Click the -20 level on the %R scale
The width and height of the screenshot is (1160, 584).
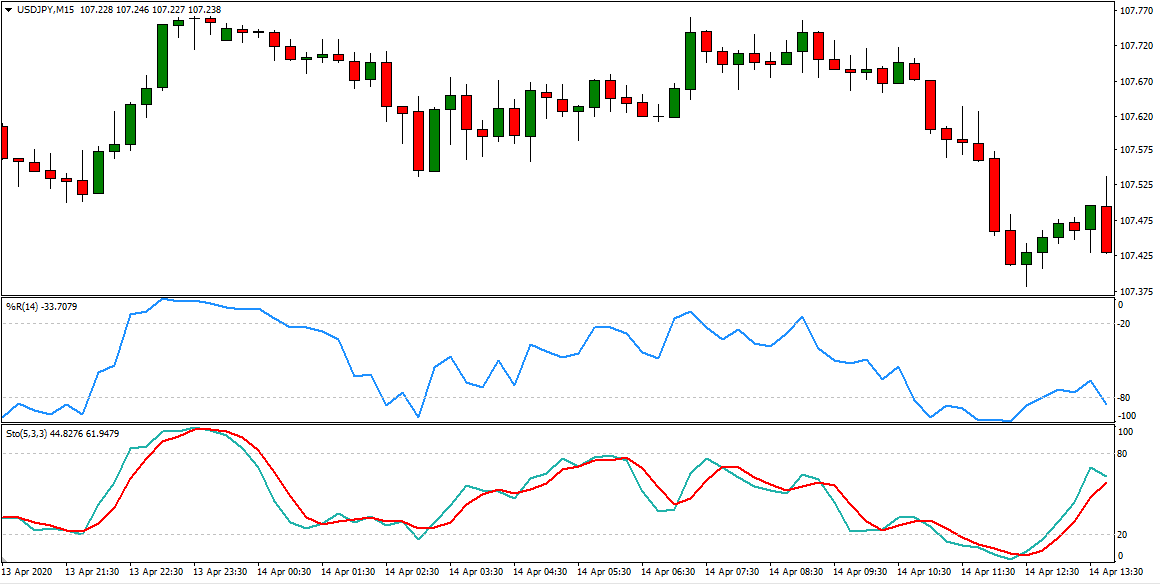(x=1125, y=324)
